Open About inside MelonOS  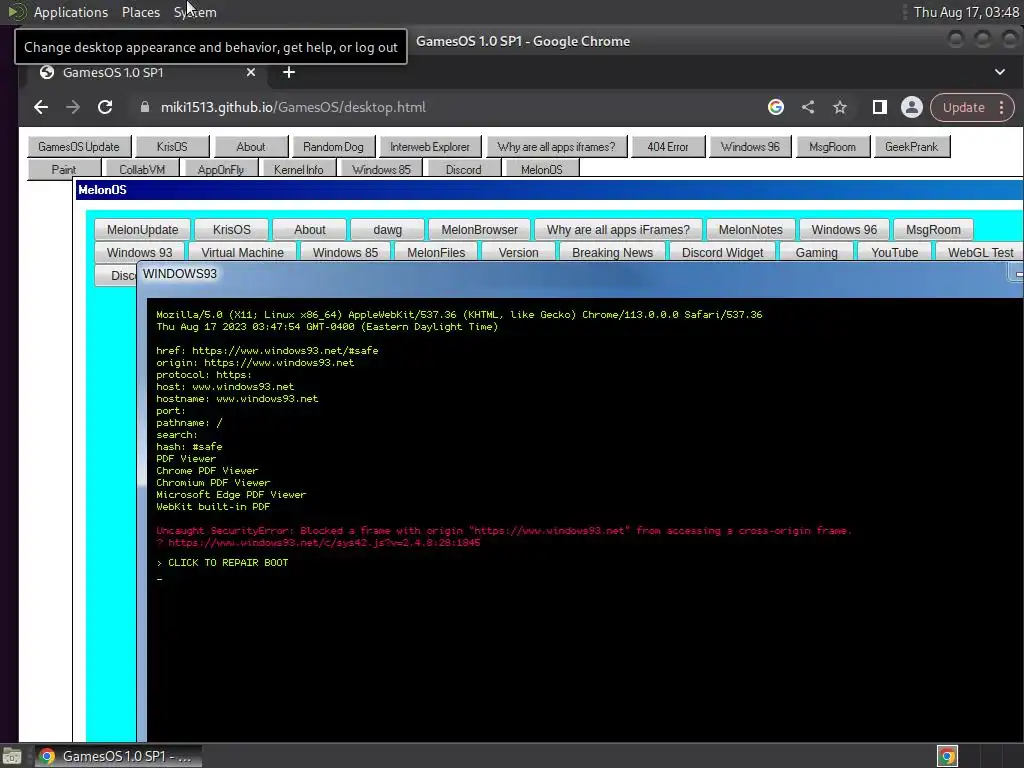tap(310, 230)
